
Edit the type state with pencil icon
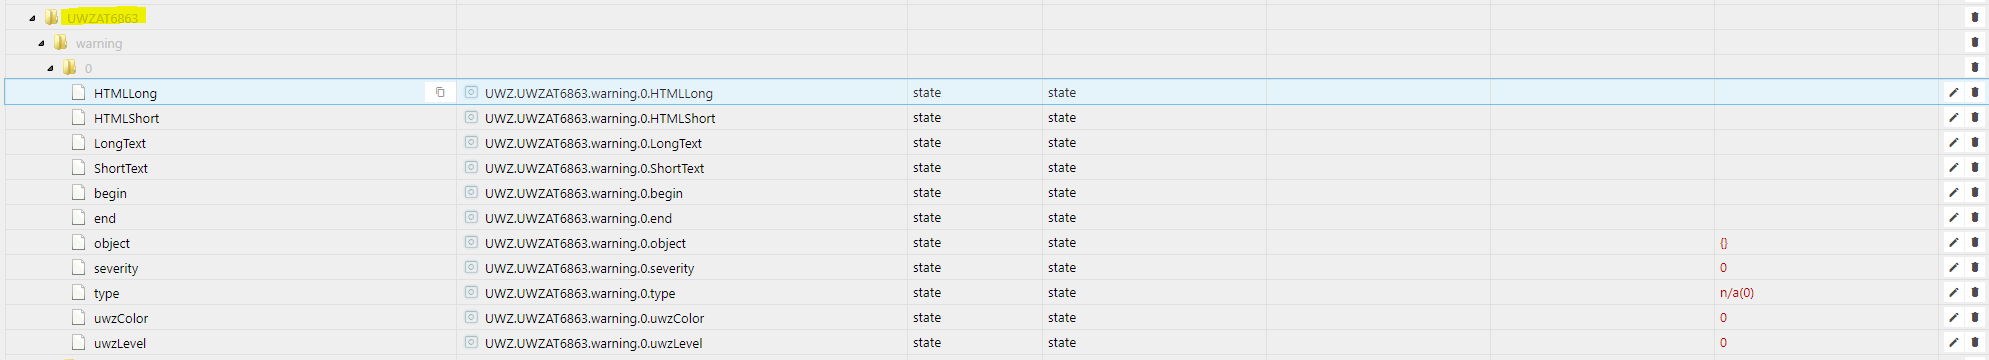pyautogui.click(x=1953, y=292)
